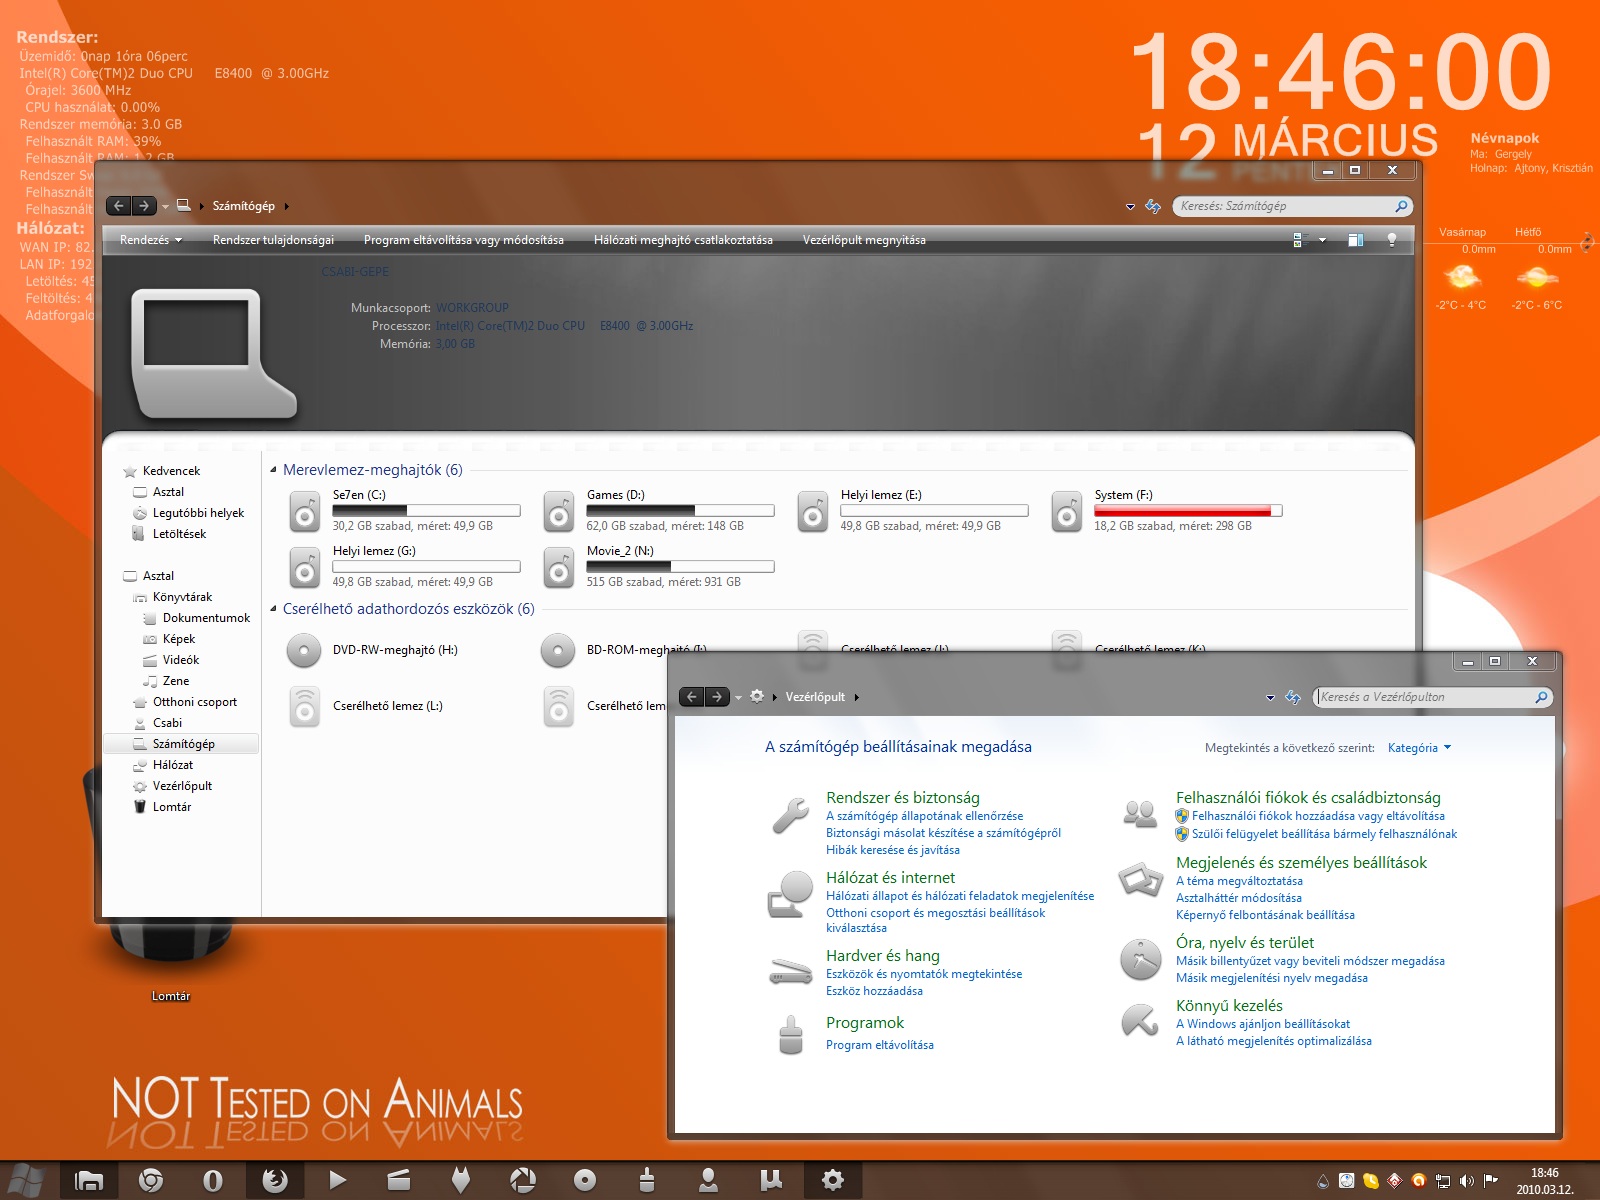This screenshot has height=1200, width=1600.
Task: Go back in the Számítógép window
Action: pyautogui.click(x=119, y=206)
